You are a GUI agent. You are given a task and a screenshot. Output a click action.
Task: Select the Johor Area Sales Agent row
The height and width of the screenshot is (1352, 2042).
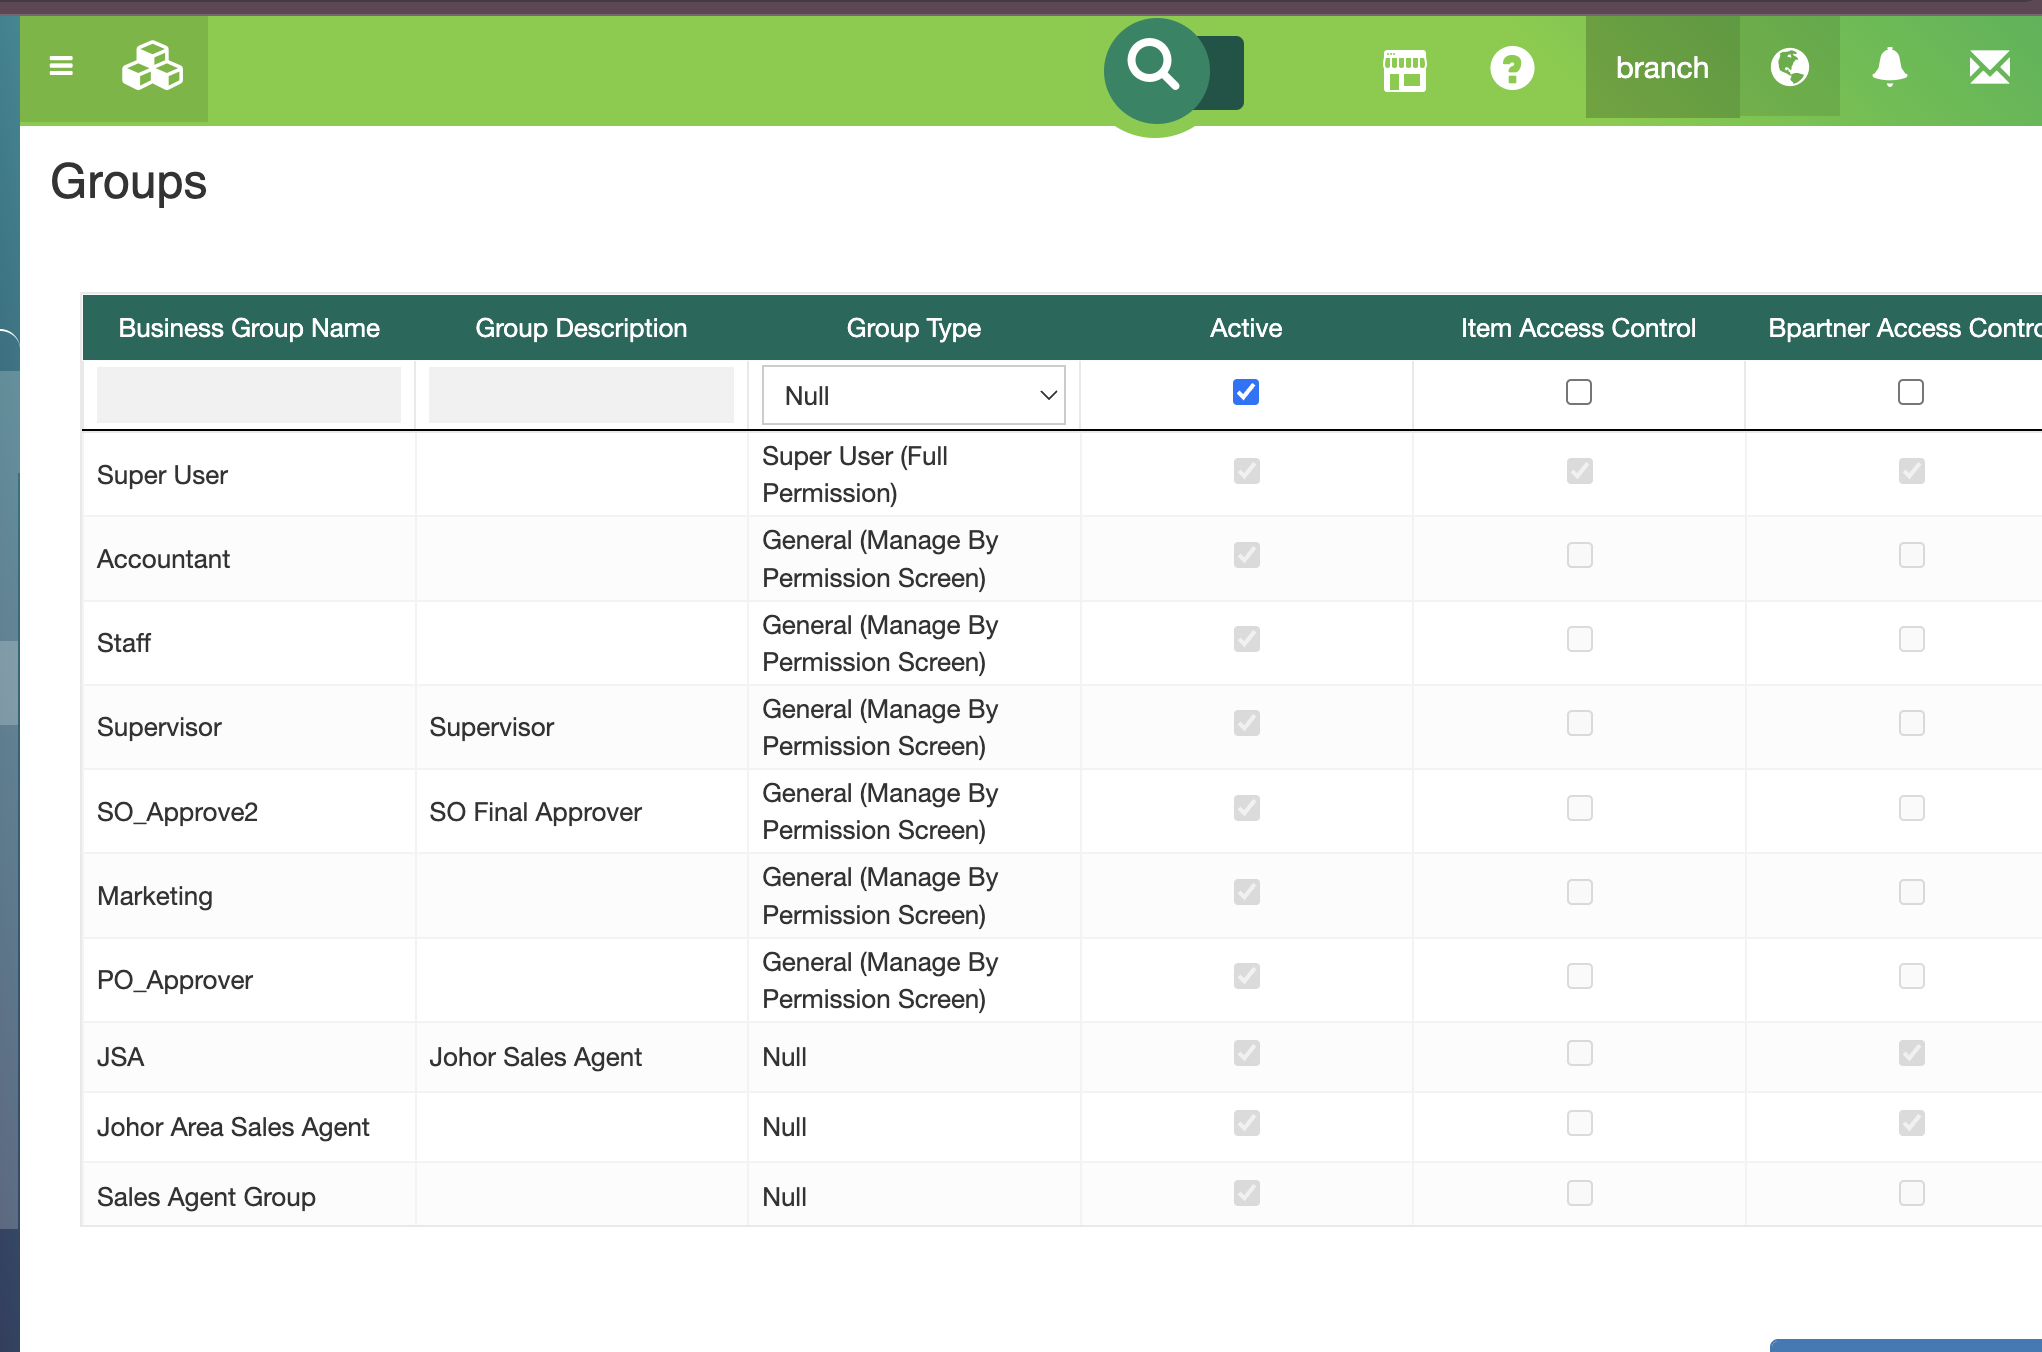(x=233, y=1127)
